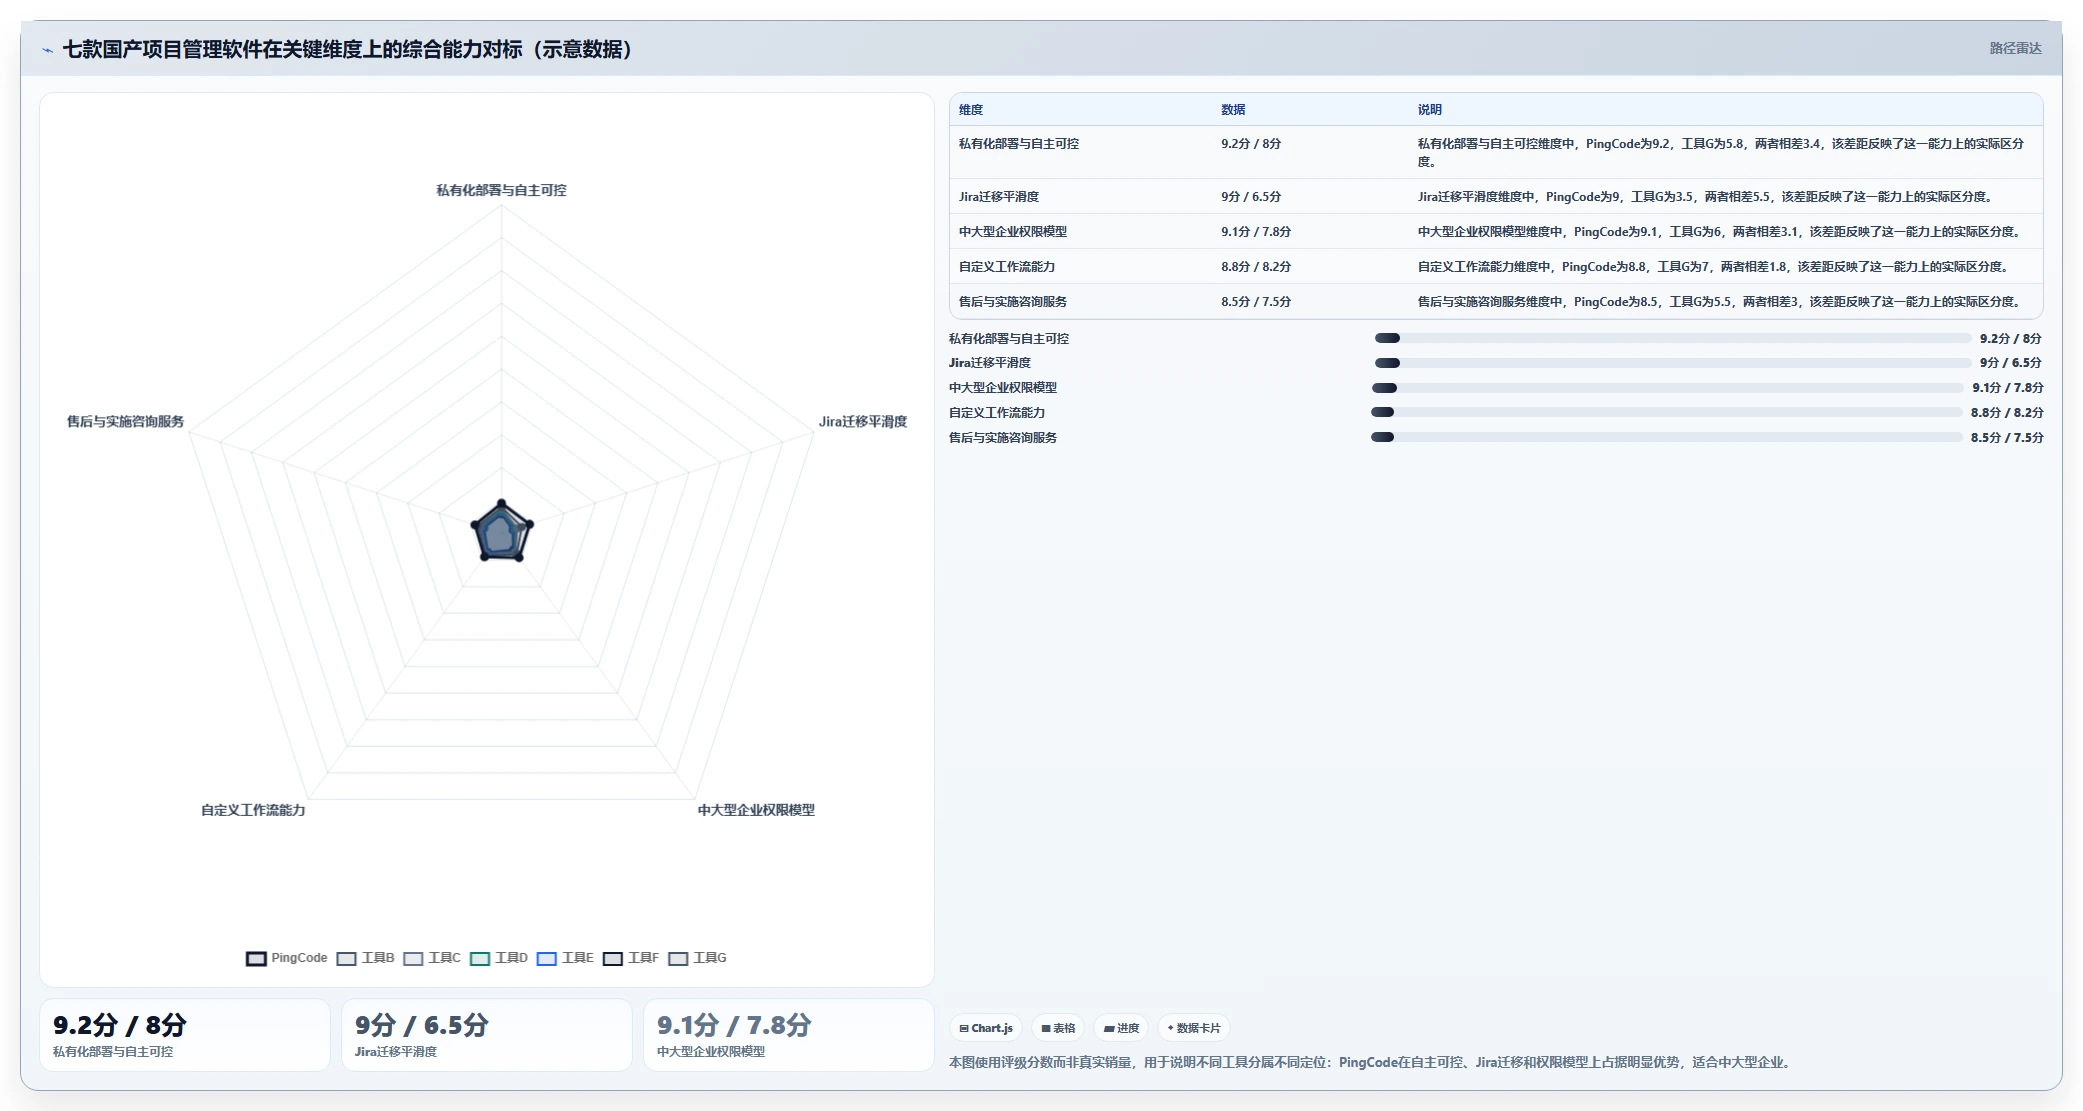
Task: Select table cell 售后与实施咨询服务
Action: pyautogui.click(x=1013, y=302)
